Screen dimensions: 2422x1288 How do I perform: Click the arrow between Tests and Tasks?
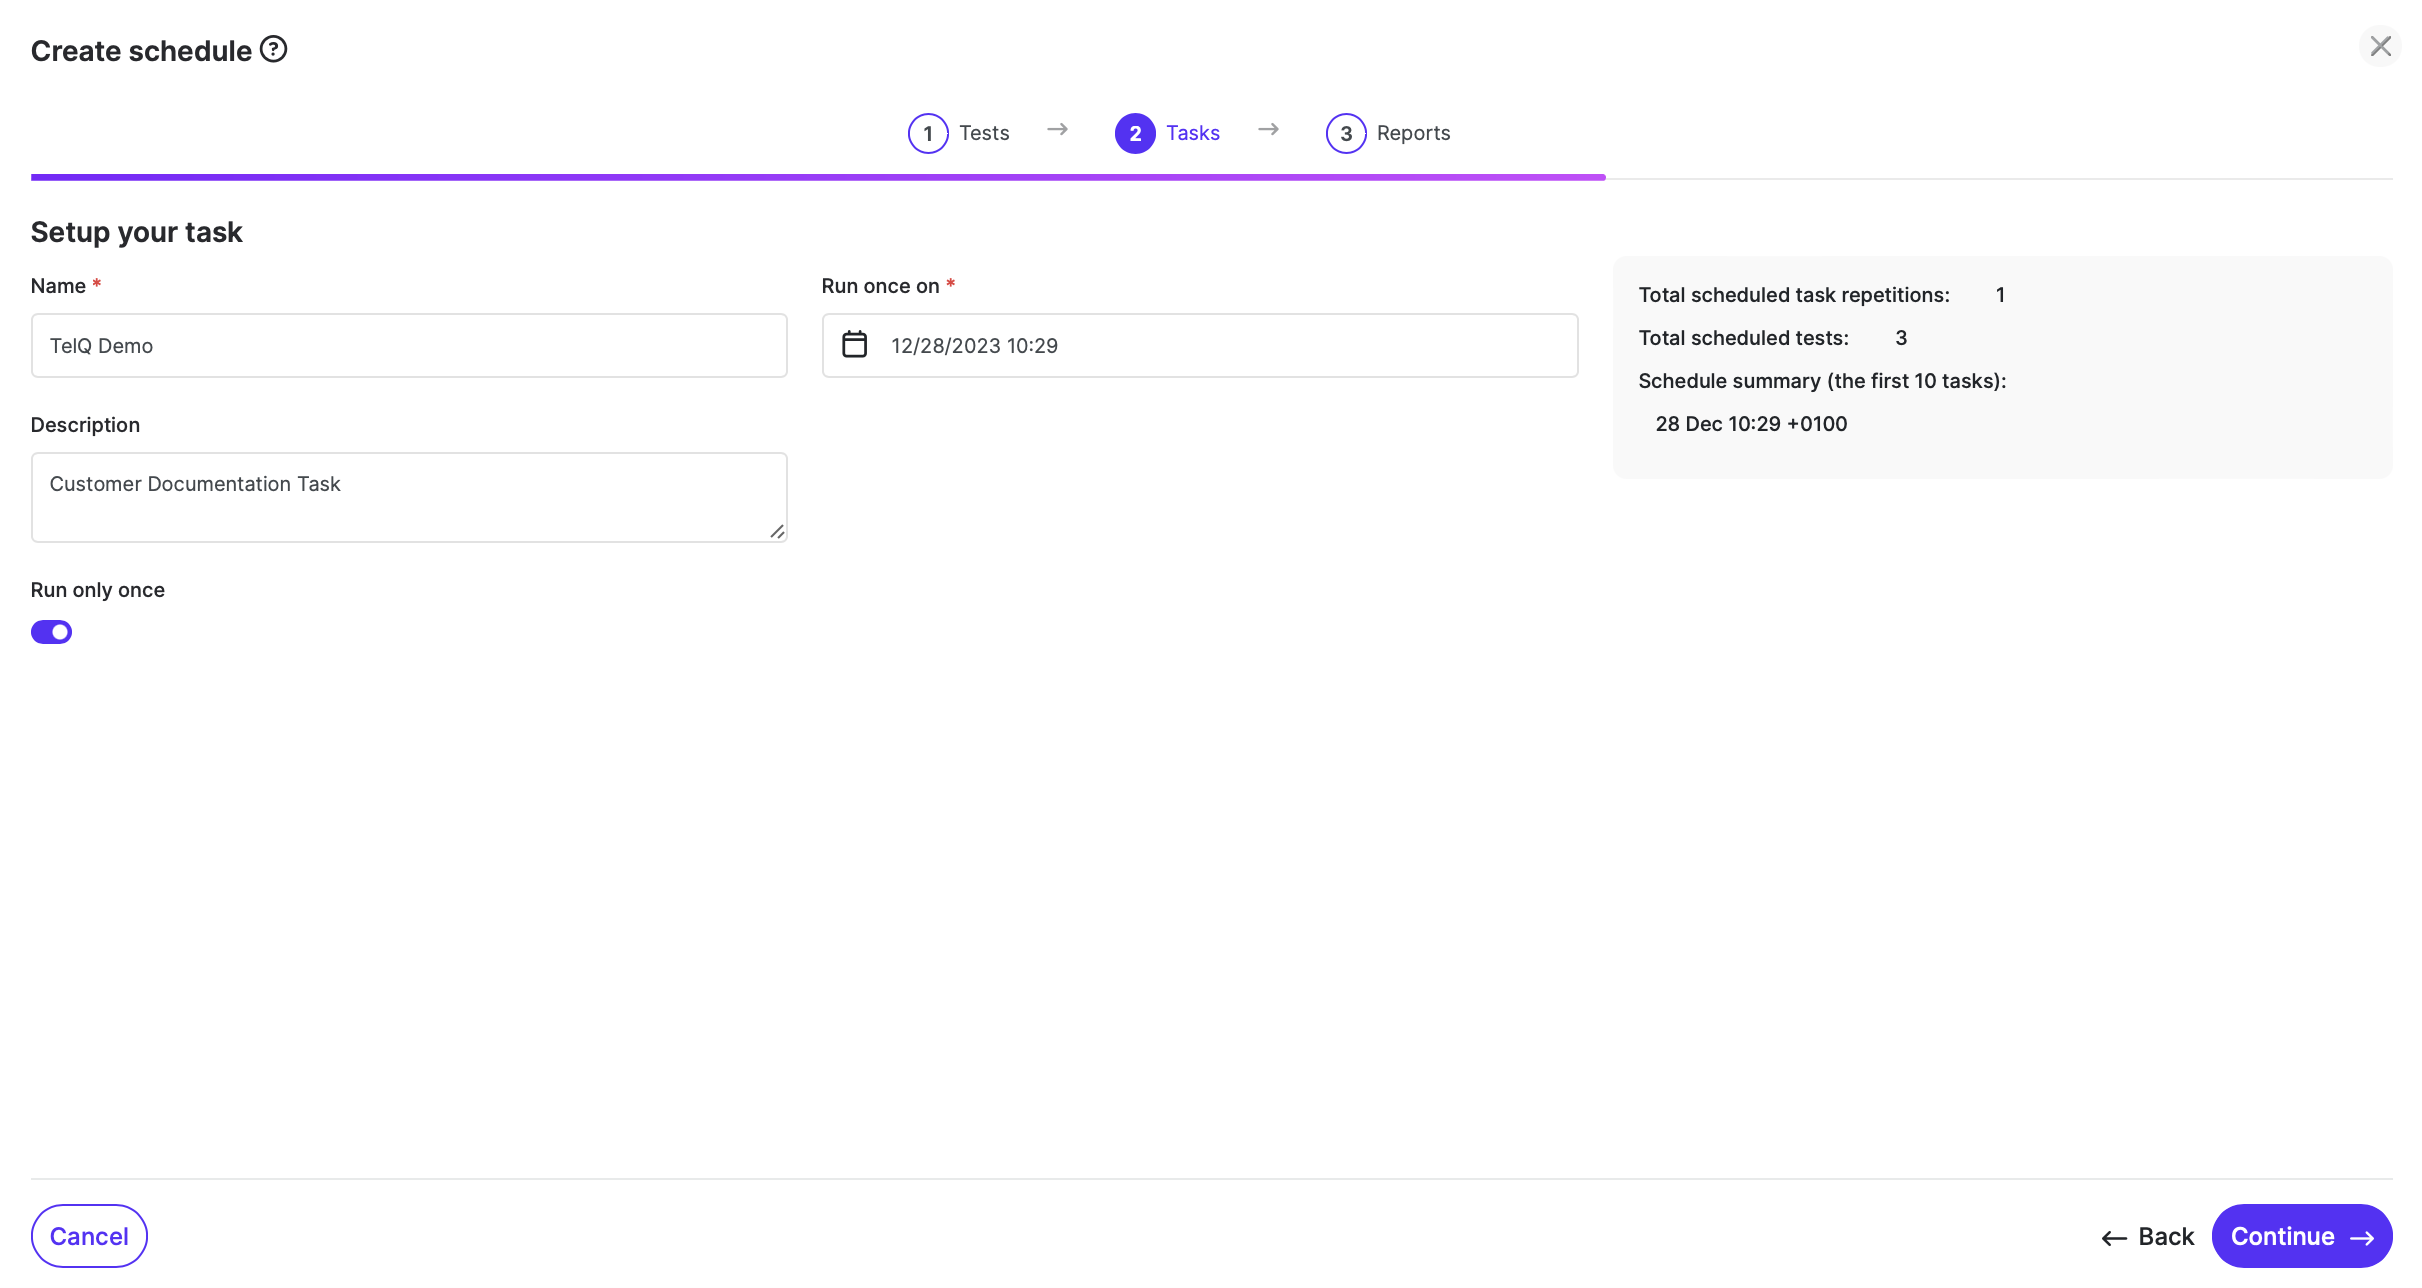pos(1057,130)
